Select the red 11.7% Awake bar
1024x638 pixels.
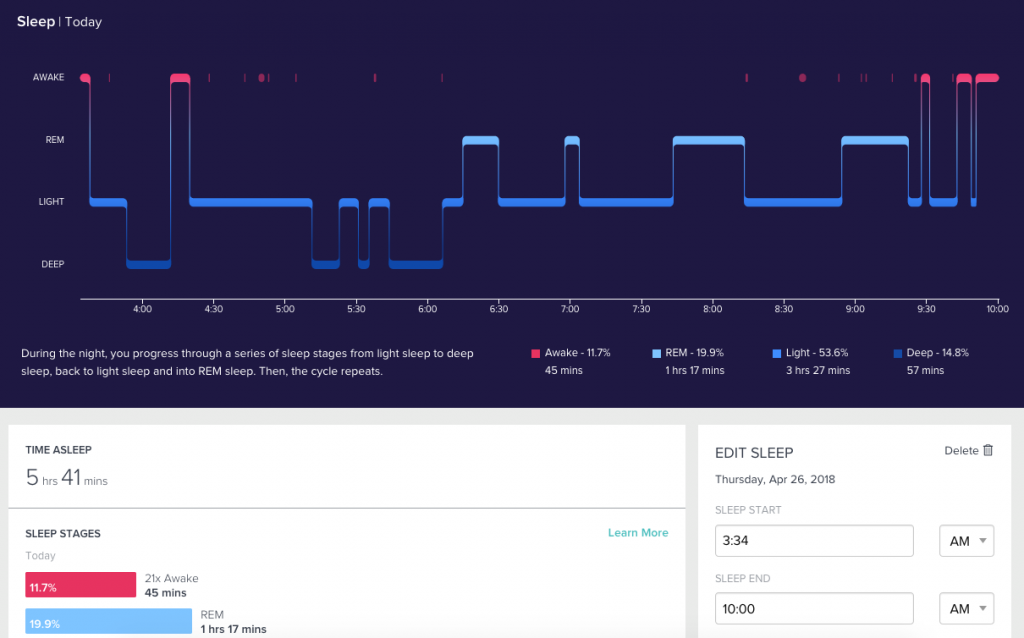(x=80, y=584)
